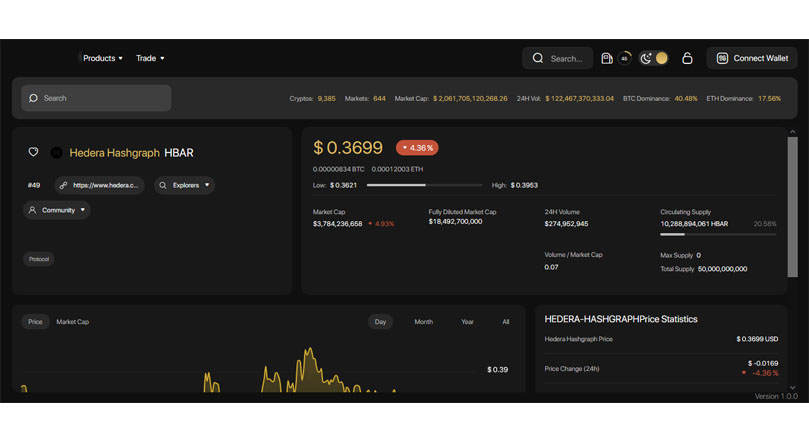Image resolution: width=809 pixels, height=436 pixels.
Task: Open the Trade dropdown menu
Action: [x=150, y=58]
